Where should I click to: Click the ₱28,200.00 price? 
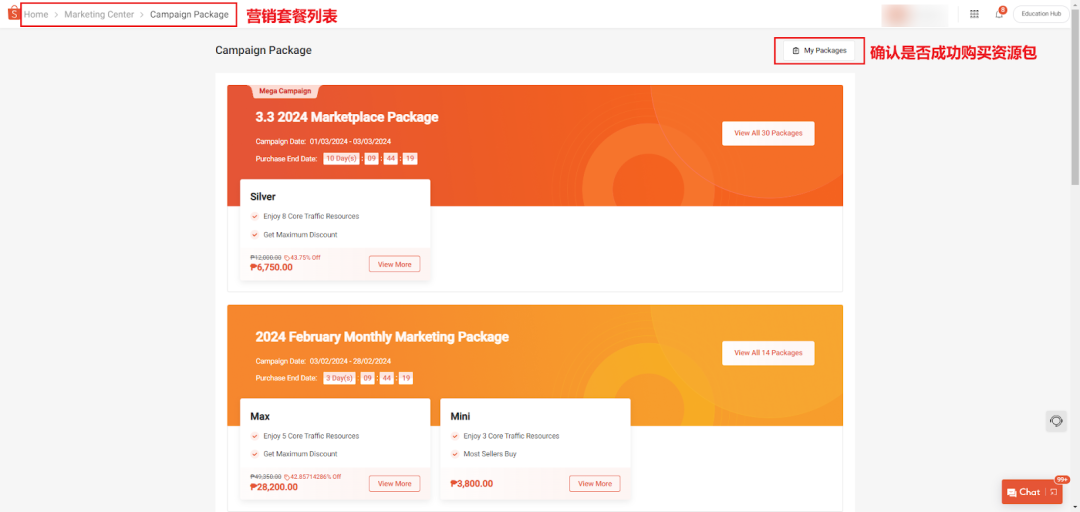274,487
